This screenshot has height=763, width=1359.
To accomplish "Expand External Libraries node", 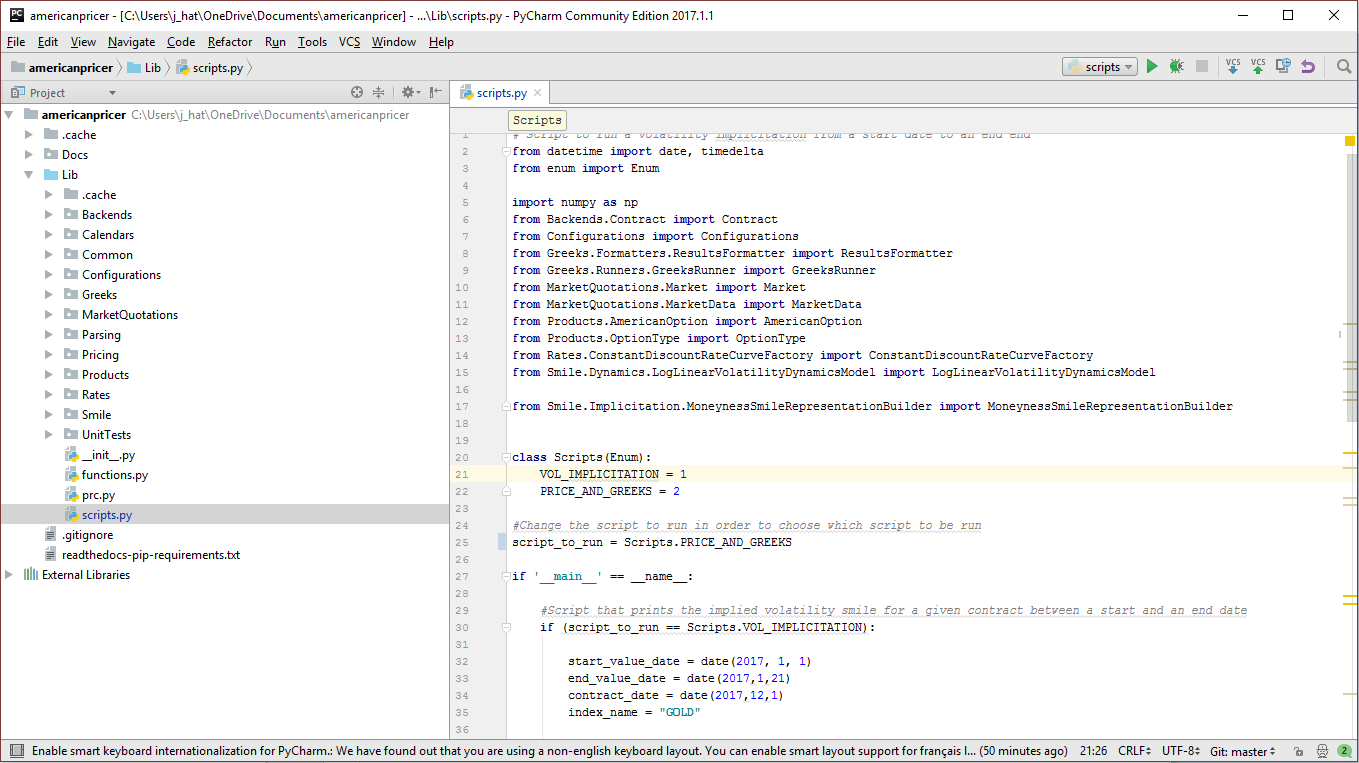I will tap(10, 575).
